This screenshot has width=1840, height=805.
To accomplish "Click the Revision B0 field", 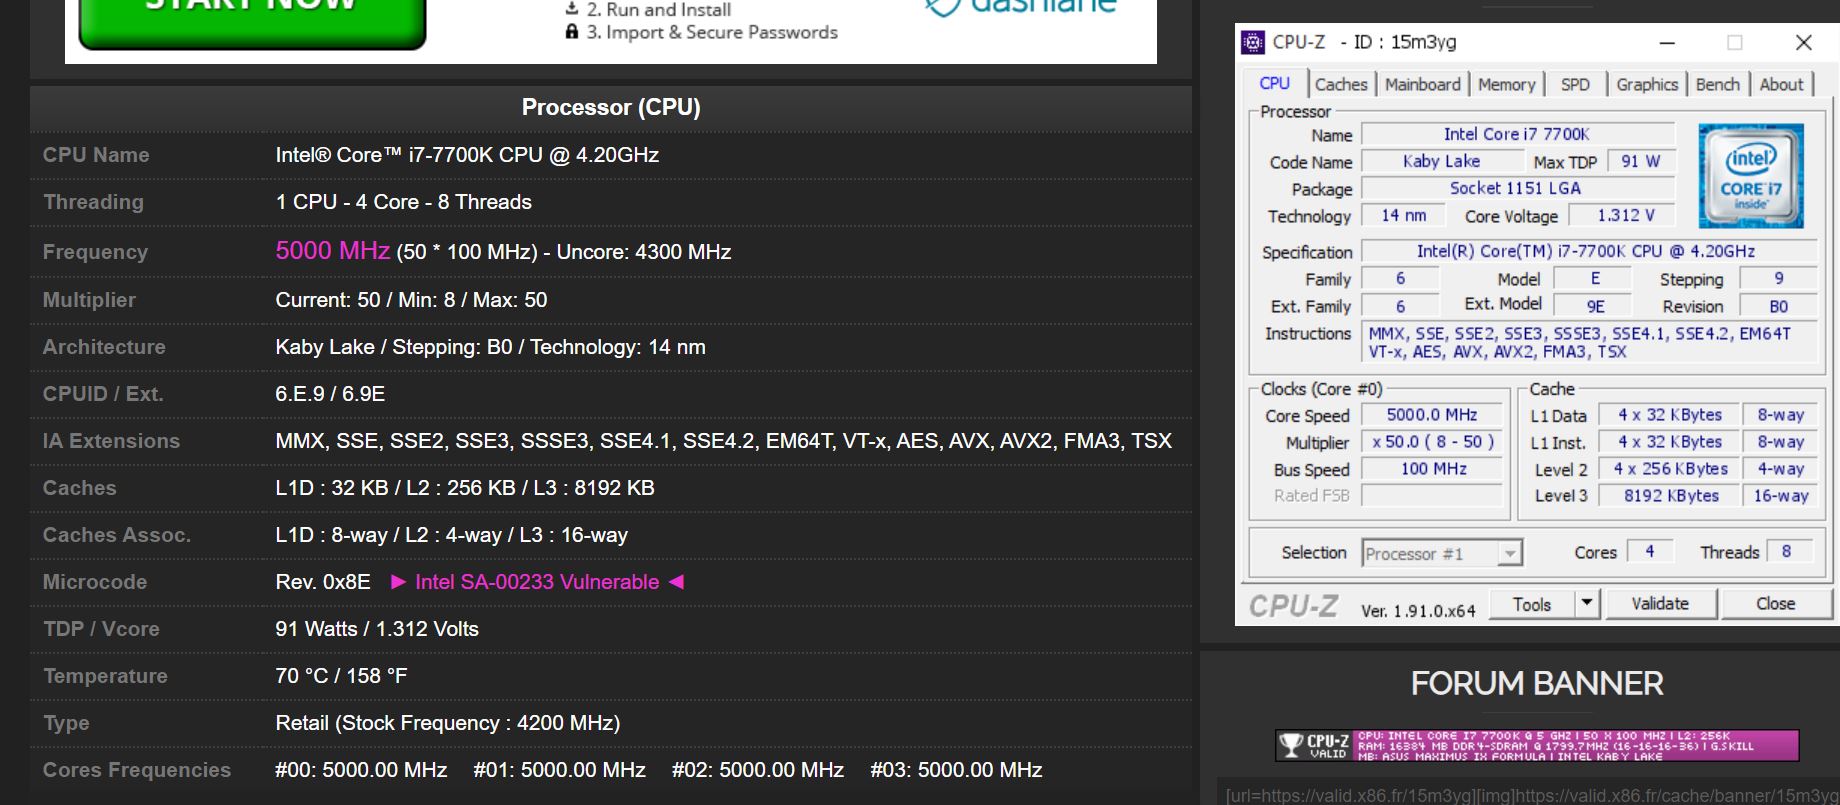I will pyautogui.click(x=1778, y=307).
